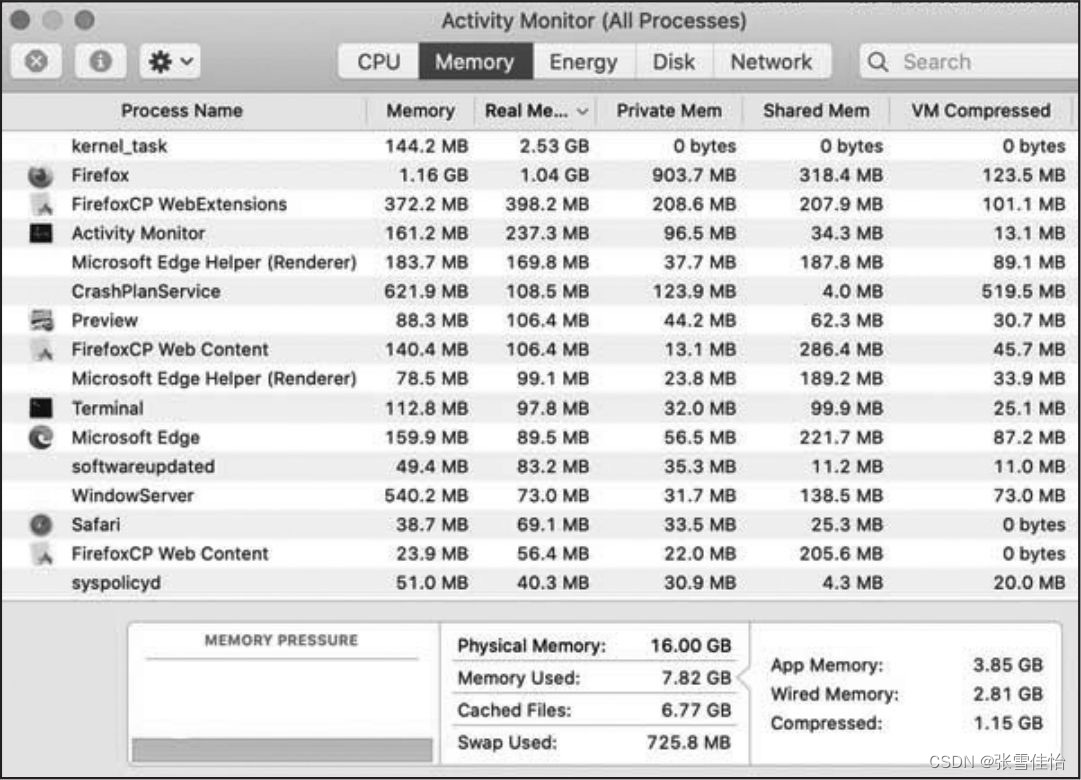Click icon beside FirefoxCP Web Content 140.4 MB
The width and height of the screenshot is (1081, 780).
(x=42, y=350)
